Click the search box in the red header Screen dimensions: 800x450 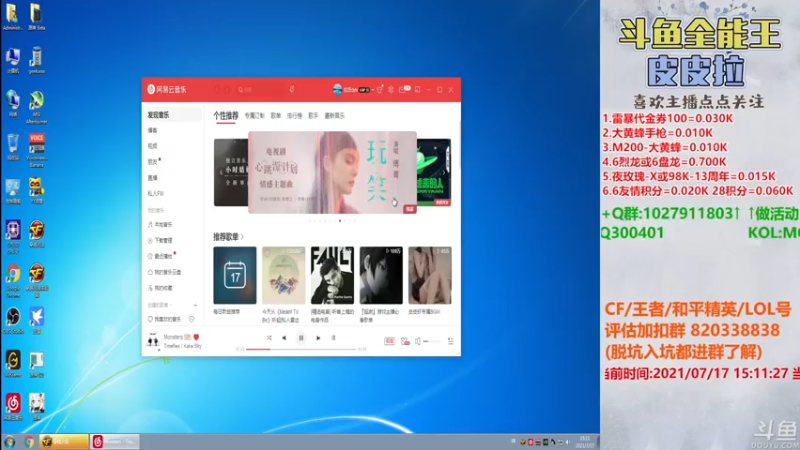point(260,89)
